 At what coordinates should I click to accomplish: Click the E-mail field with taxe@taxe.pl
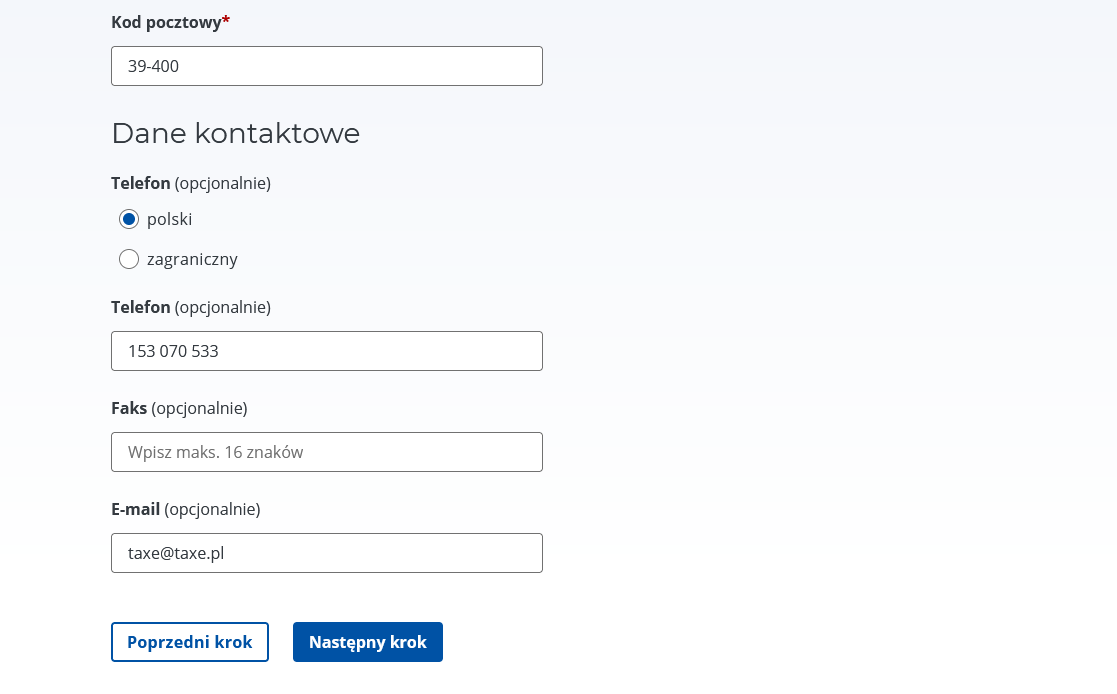(x=326, y=553)
